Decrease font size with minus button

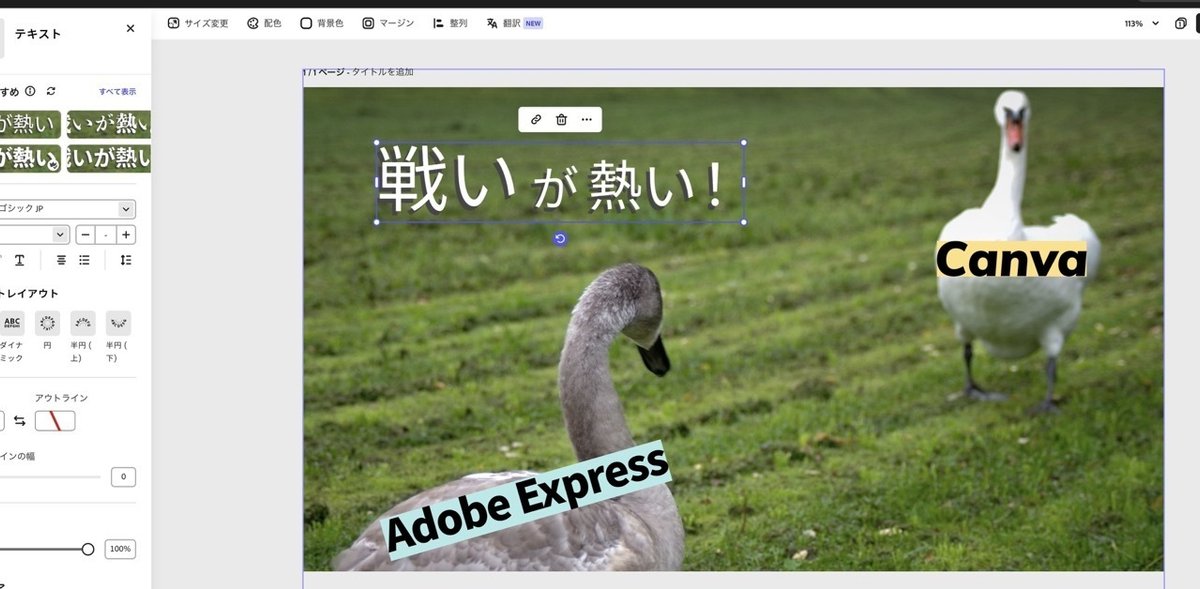coord(86,235)
